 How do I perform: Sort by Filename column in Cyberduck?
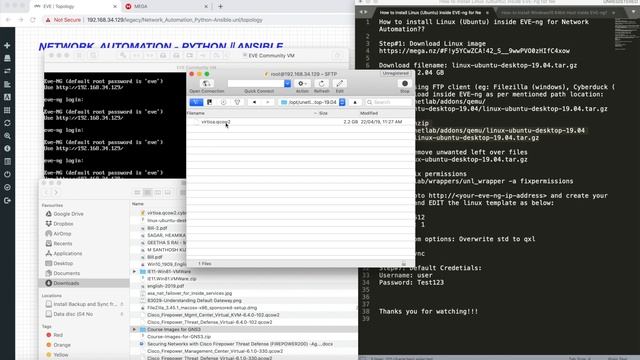pyautogui.click(x=196, y=113)
